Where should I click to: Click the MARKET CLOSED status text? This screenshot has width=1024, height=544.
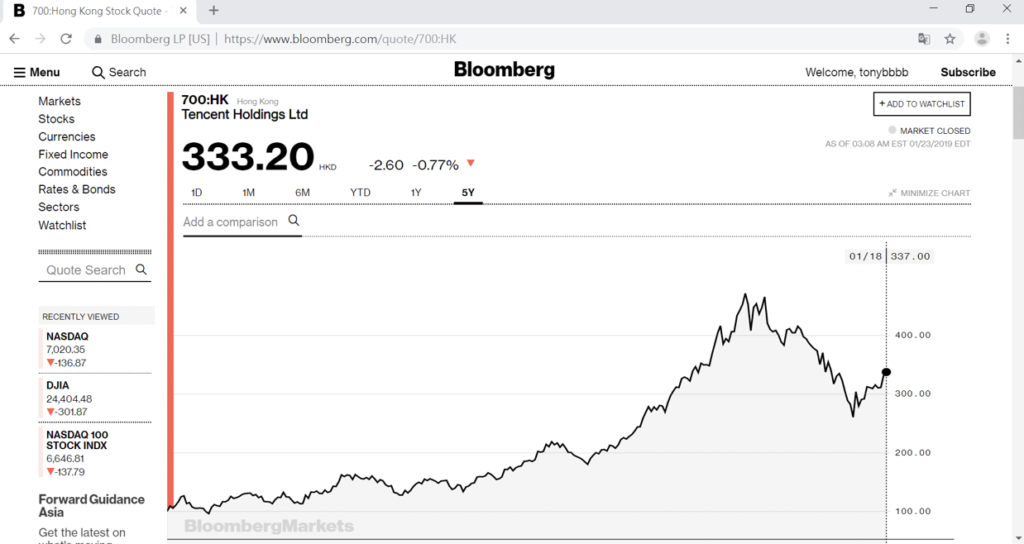935,131
